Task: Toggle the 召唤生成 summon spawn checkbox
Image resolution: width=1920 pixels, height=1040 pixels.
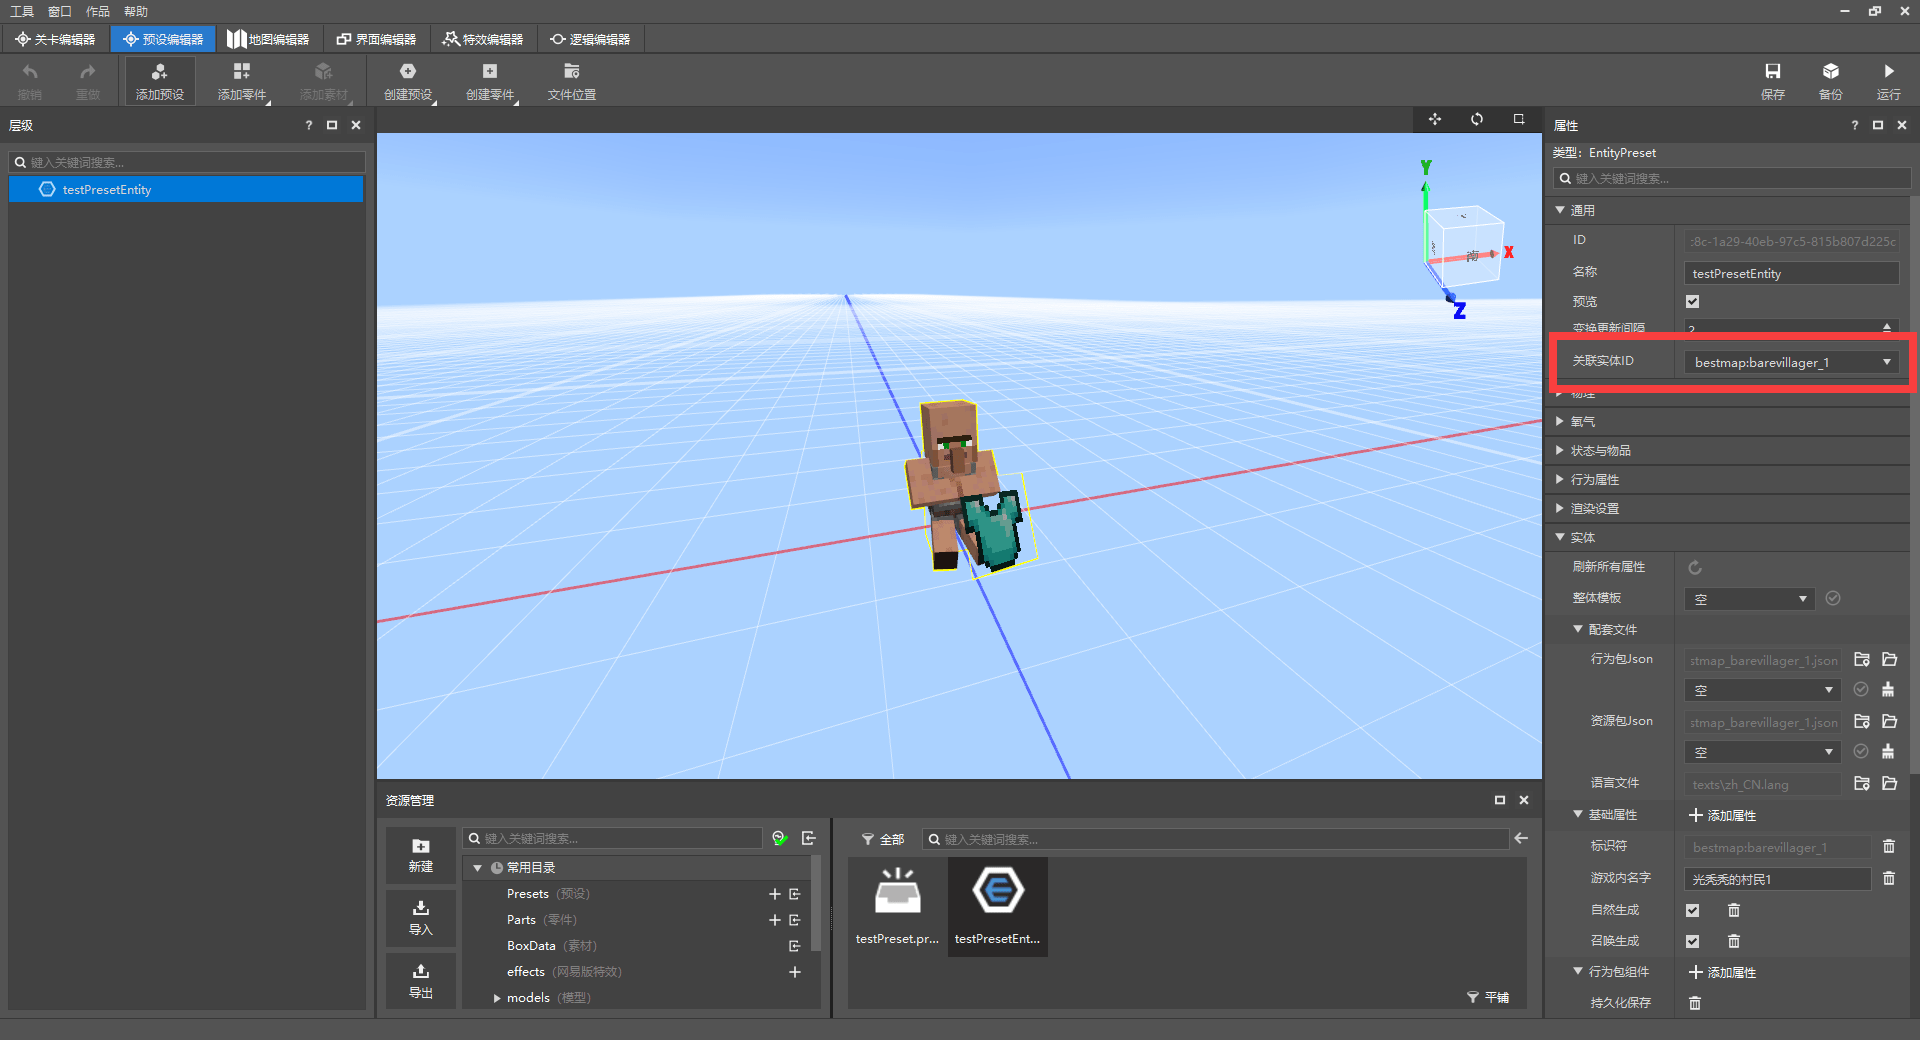Action: pyautogui.click(x=1692, y=941)
